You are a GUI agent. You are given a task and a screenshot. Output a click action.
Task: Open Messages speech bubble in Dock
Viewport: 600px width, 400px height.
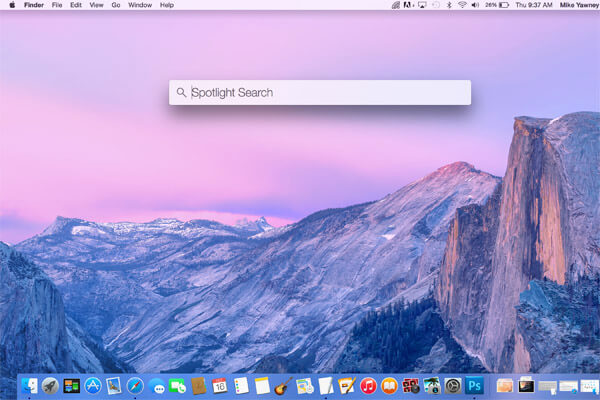pyautogui.click(x=157, y=386)
